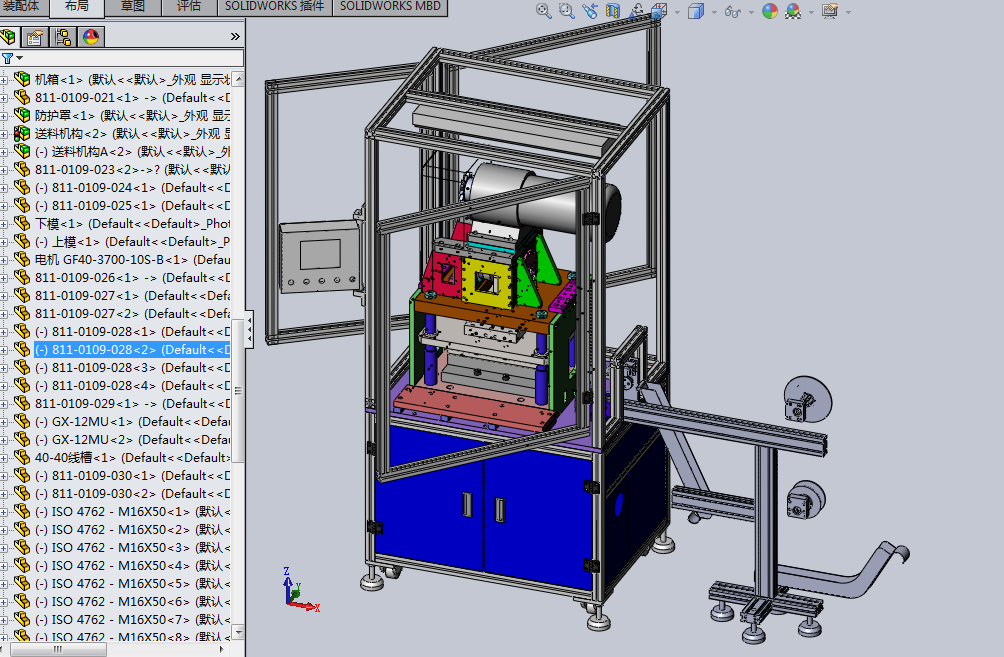Expand the 防护罩<1> tree node

5,116
